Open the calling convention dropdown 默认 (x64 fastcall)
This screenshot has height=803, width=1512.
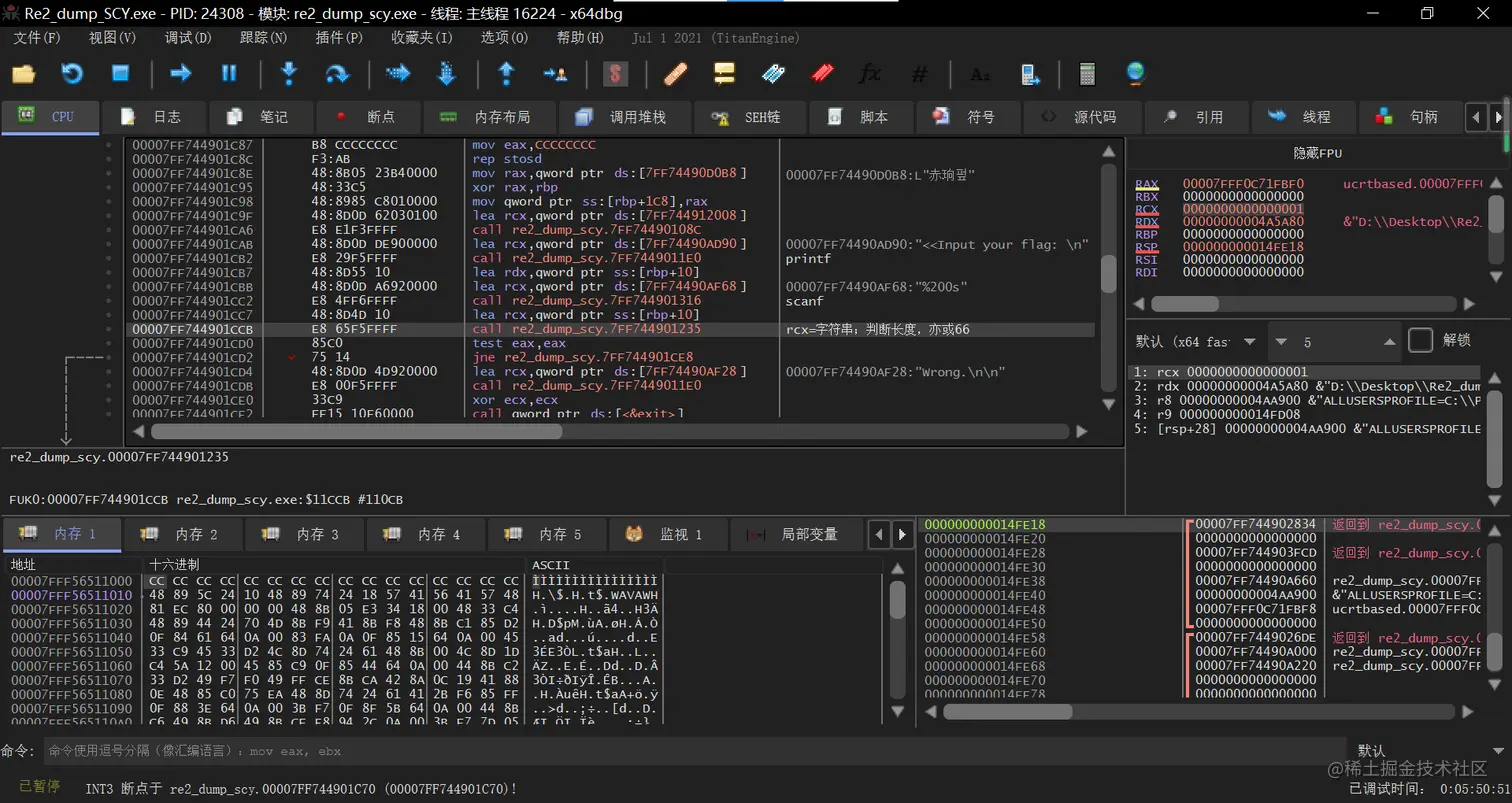[1195, 342]
